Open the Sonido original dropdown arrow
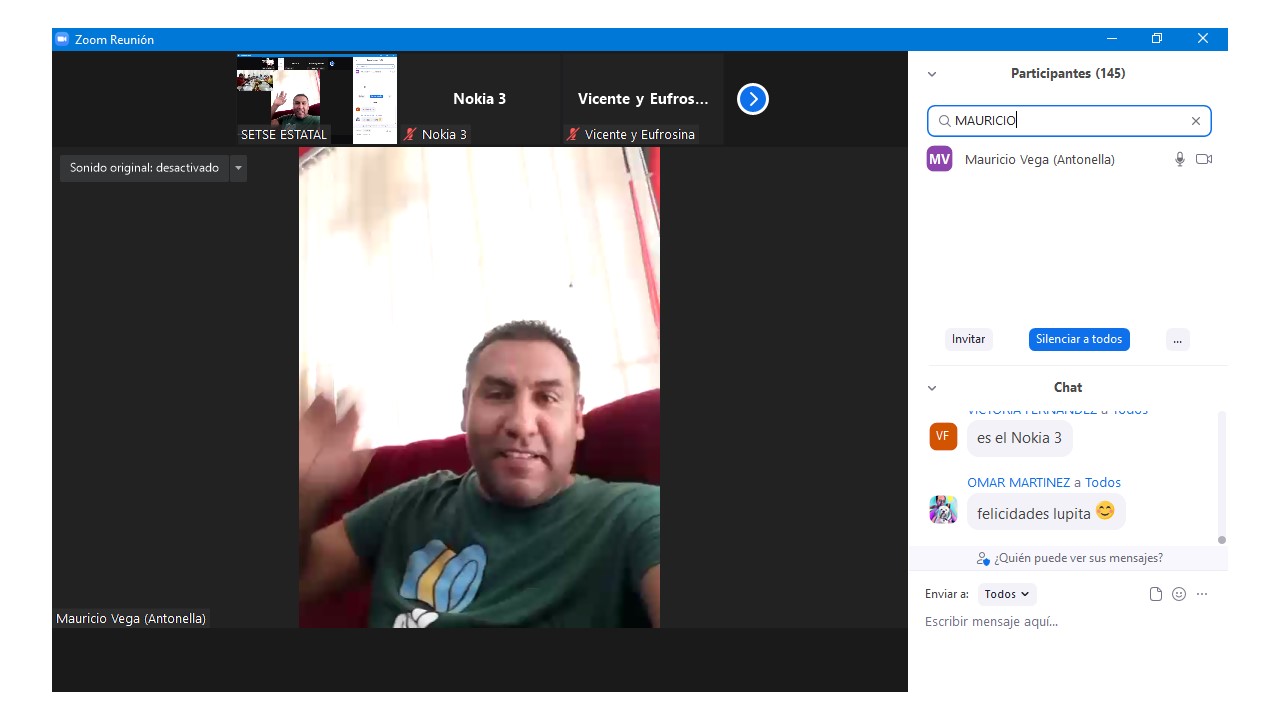 click(238, 168)
